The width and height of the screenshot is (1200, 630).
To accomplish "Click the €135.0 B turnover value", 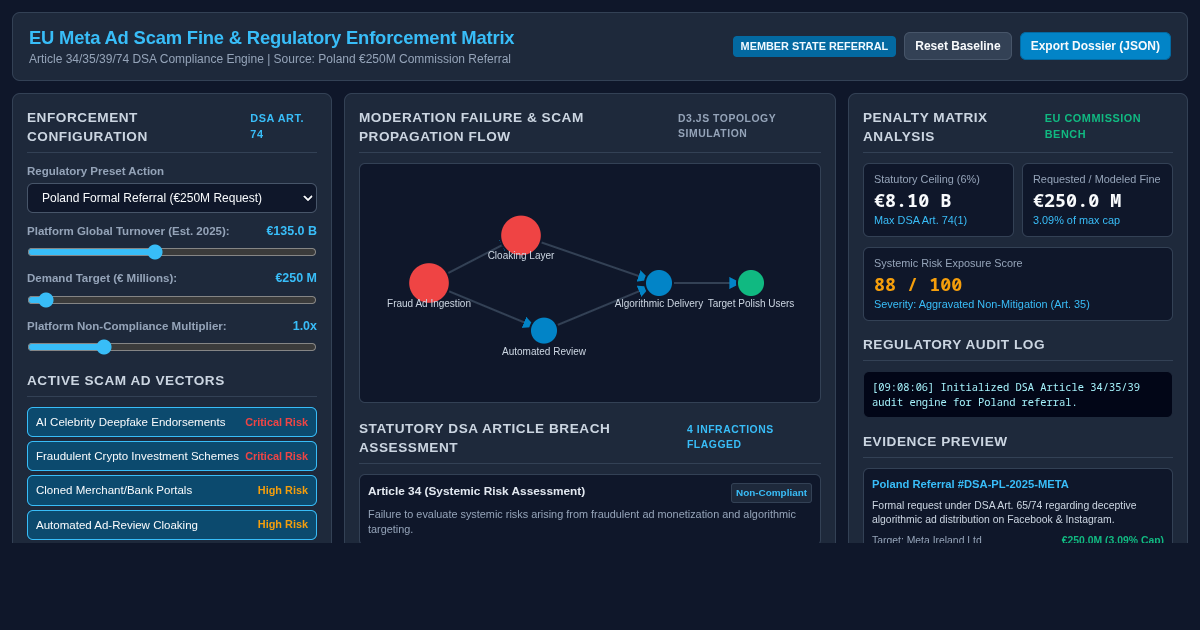I will pos(291,231).
